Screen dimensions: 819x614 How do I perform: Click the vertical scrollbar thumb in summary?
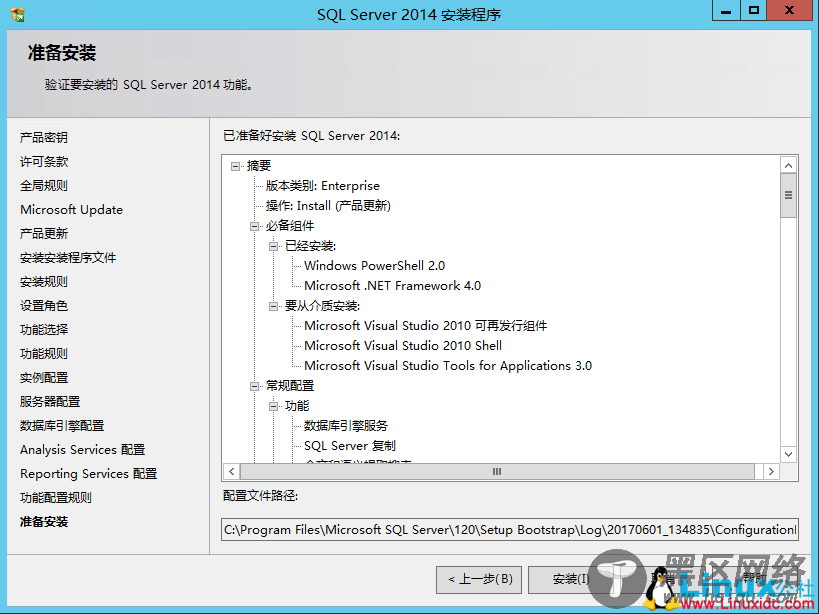[x=789, y=195]
